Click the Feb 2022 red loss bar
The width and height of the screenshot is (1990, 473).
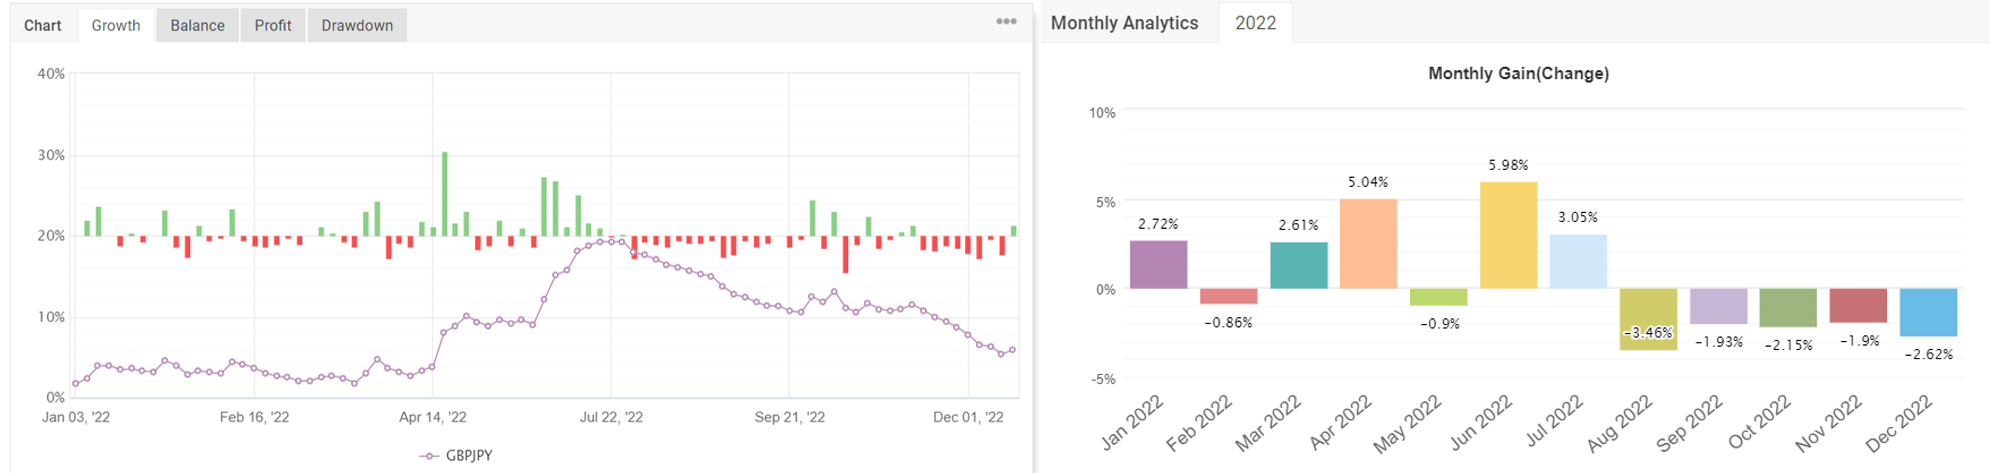(1228, 296)
